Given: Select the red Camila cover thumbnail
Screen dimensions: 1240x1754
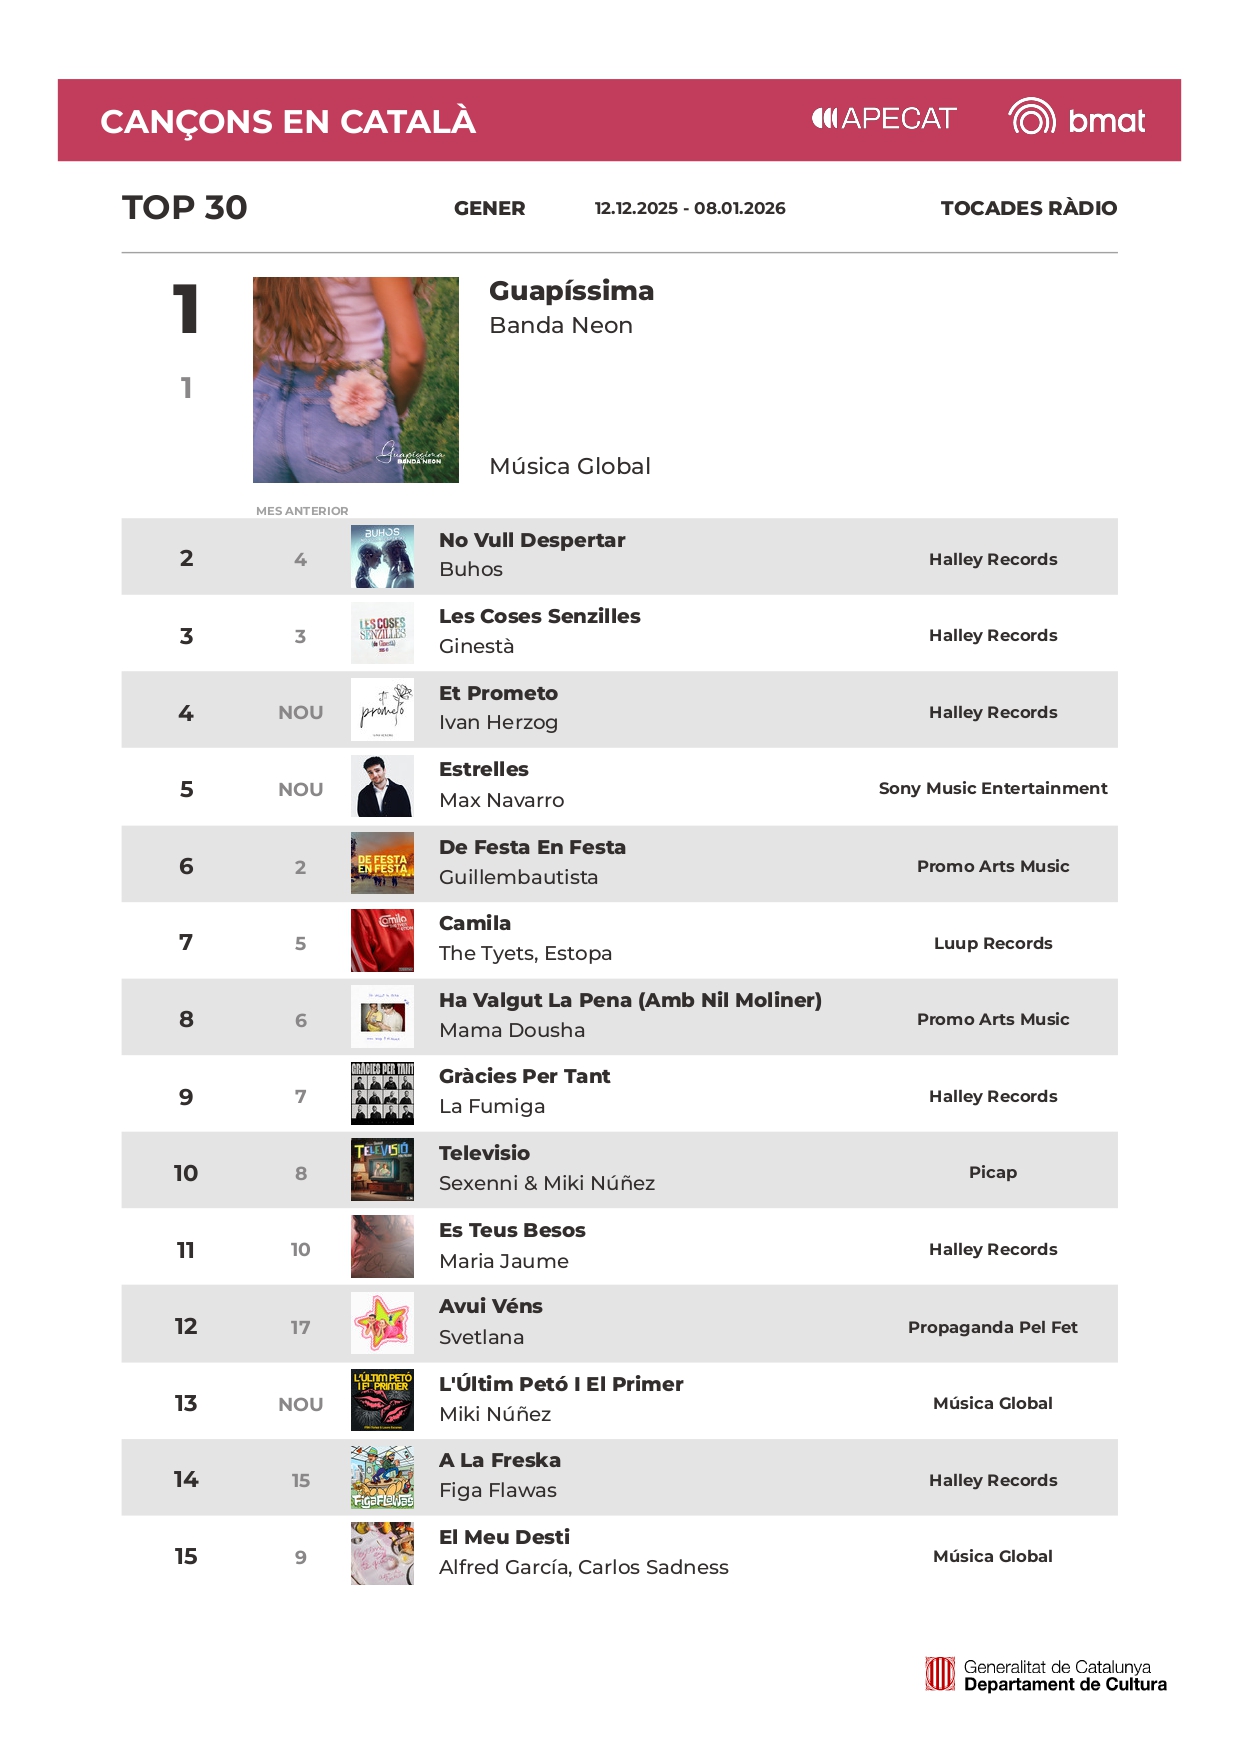Looking at the screenshot, I should (x=382, y=941).
